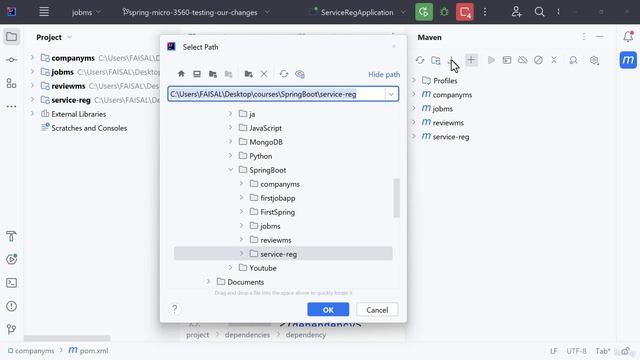Collapse the SpringBoot folder

pyautogui.click(x=231, y=170)
